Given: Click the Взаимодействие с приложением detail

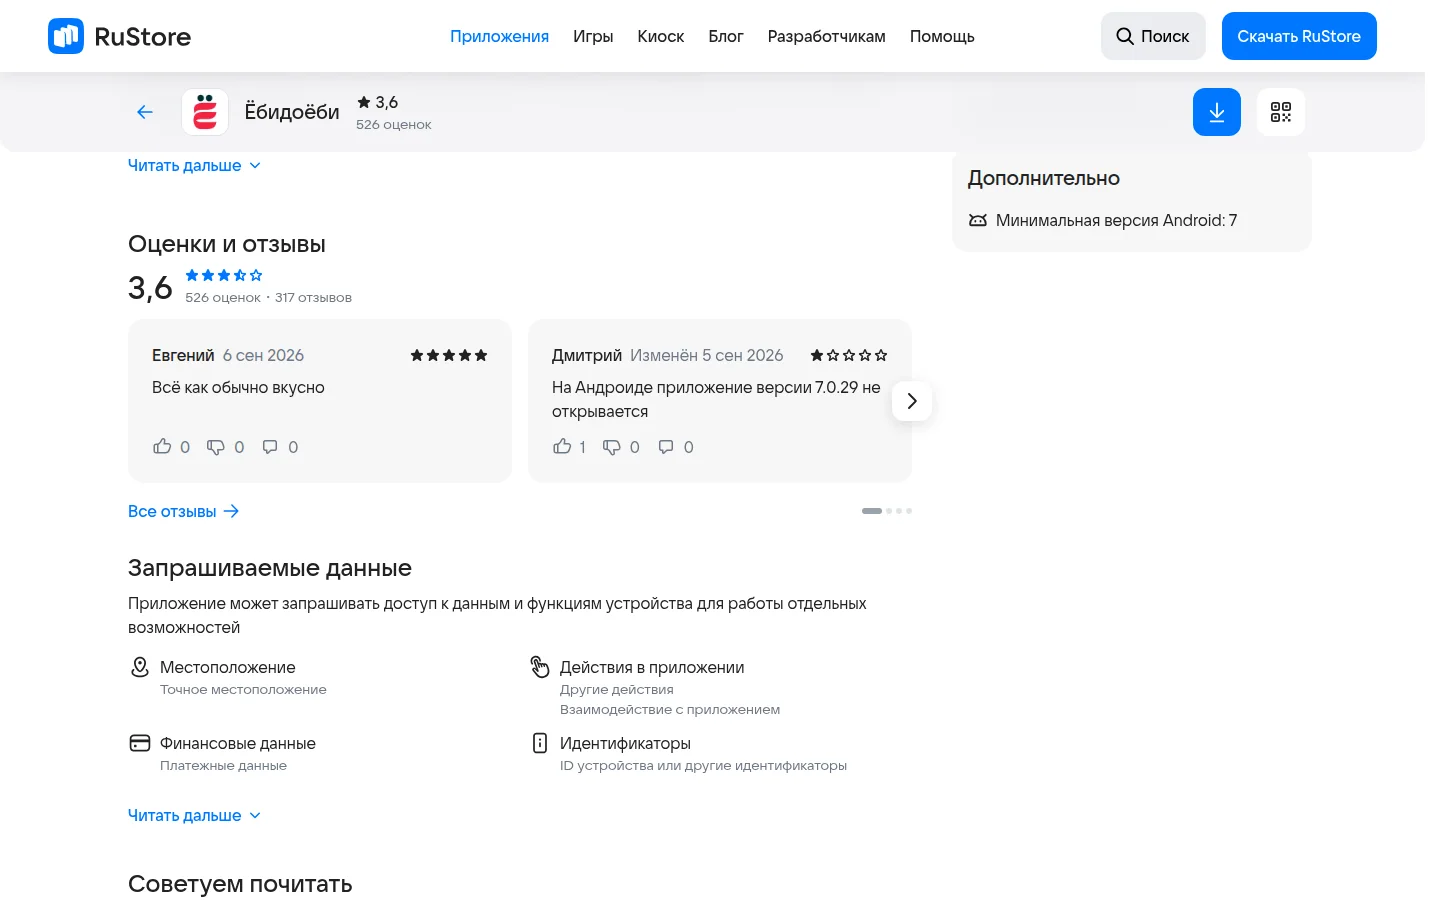Looking at the screenshot, I should [x=670, y=710].
